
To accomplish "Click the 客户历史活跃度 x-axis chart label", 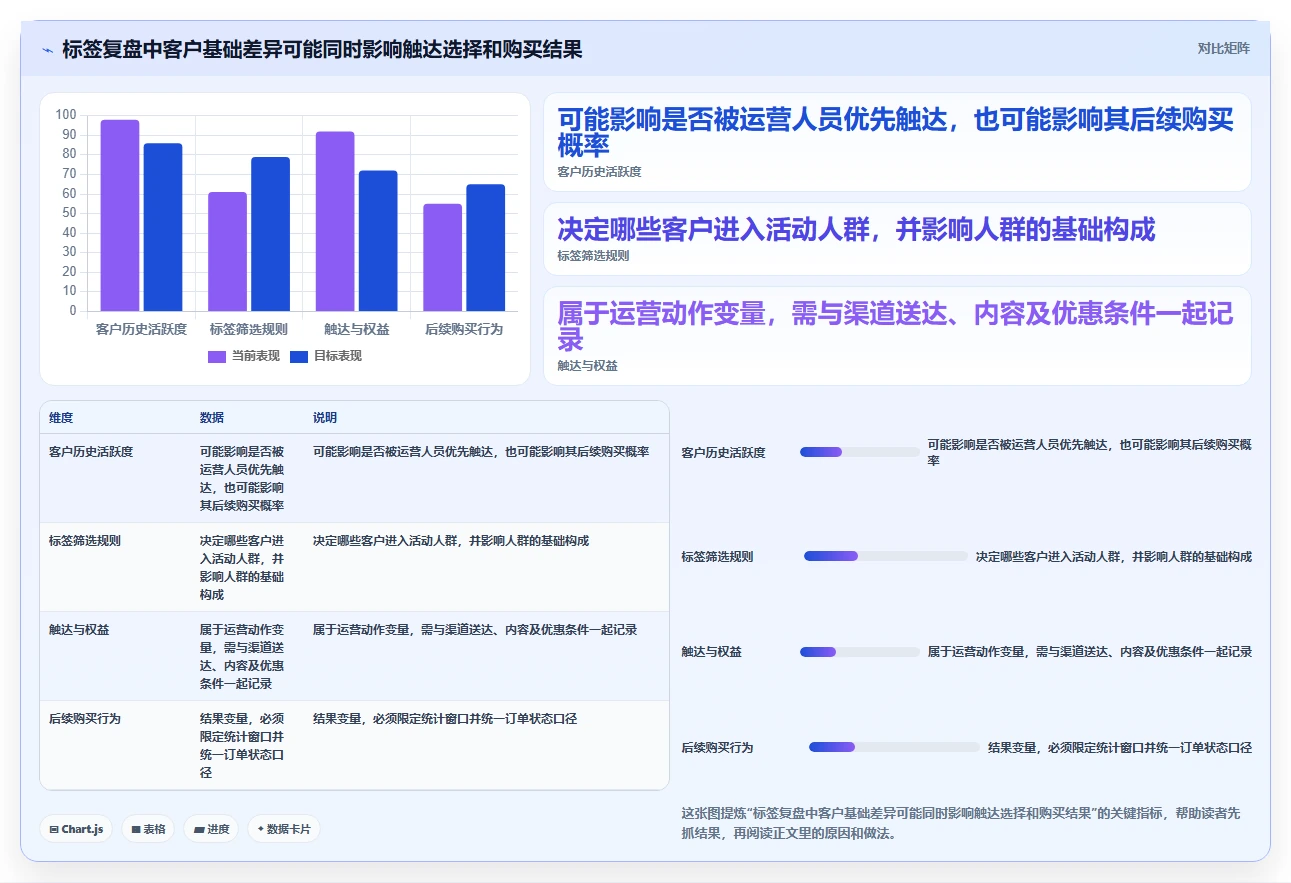I will tap(141, 329).
